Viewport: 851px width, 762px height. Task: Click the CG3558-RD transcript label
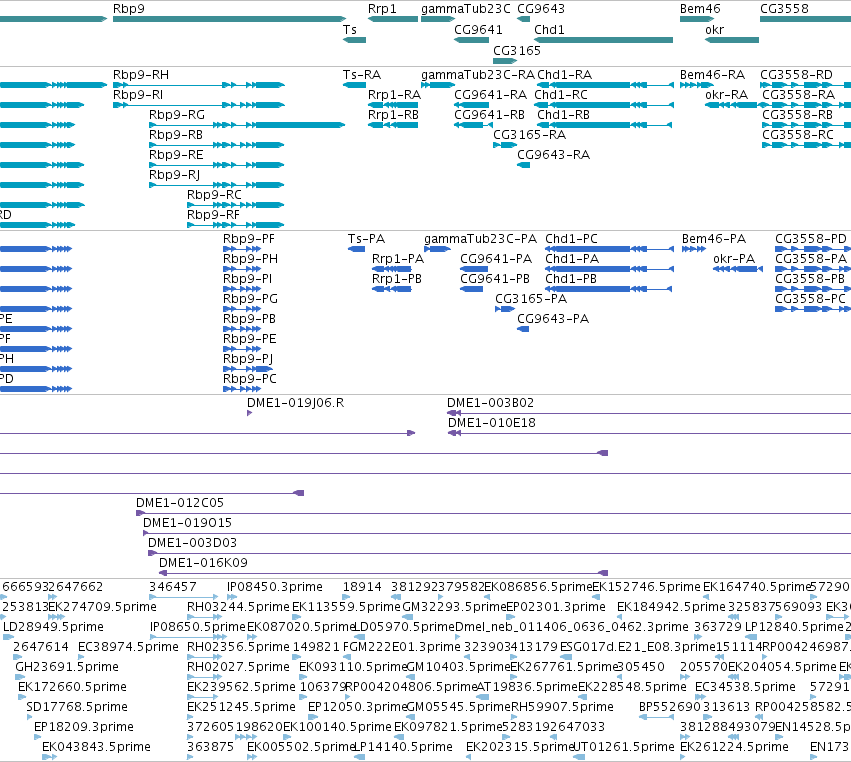(x=796, y=75)
